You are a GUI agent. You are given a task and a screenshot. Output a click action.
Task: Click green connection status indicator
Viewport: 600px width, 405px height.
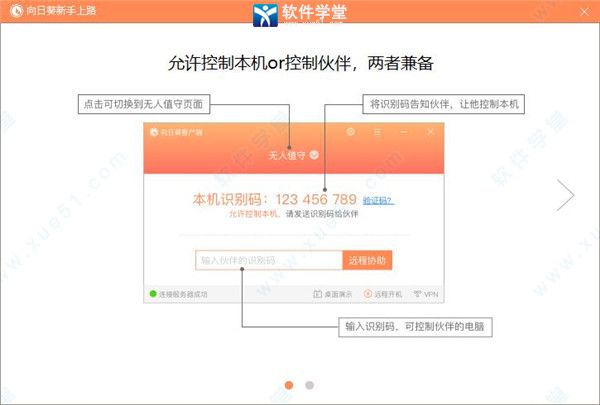(153, 294)
